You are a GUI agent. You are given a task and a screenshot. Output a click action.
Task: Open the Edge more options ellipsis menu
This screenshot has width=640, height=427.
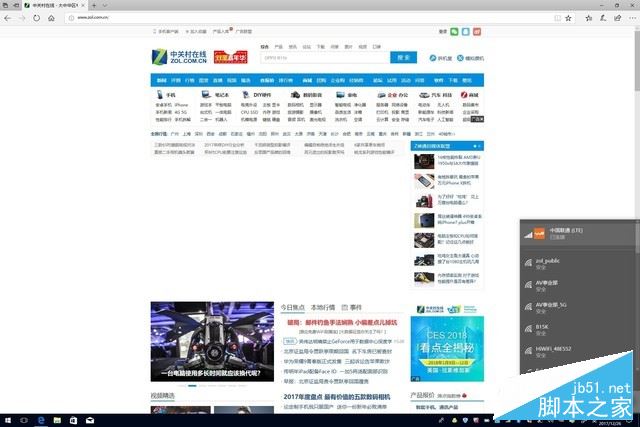point(632,18)
